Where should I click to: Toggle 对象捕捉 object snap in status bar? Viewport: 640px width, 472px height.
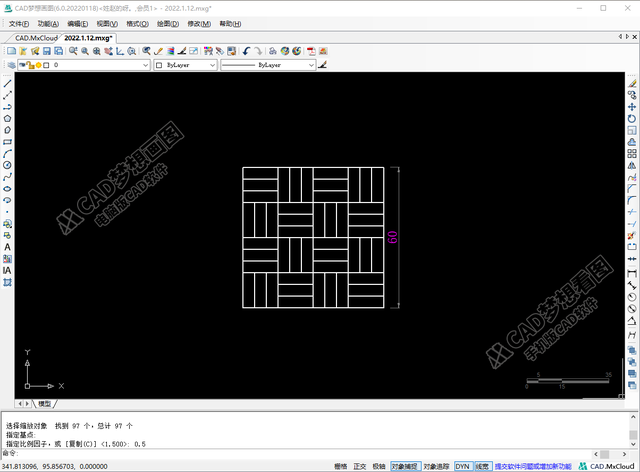(x=405, y=466)
